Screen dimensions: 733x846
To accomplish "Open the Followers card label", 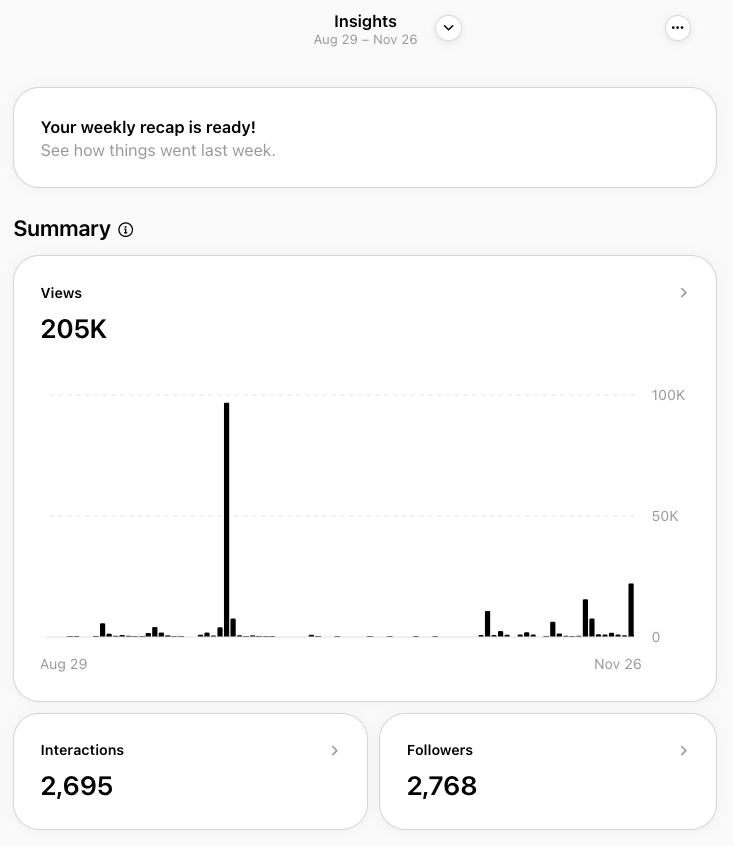I will [x=440, y=750].
